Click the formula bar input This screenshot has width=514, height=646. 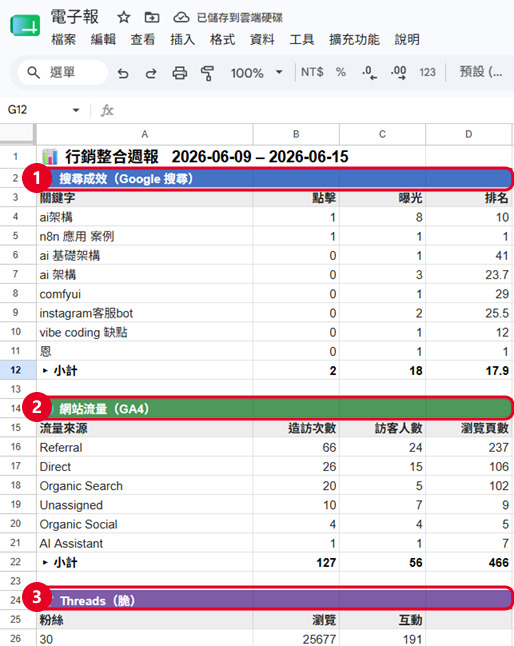(313, 110)
